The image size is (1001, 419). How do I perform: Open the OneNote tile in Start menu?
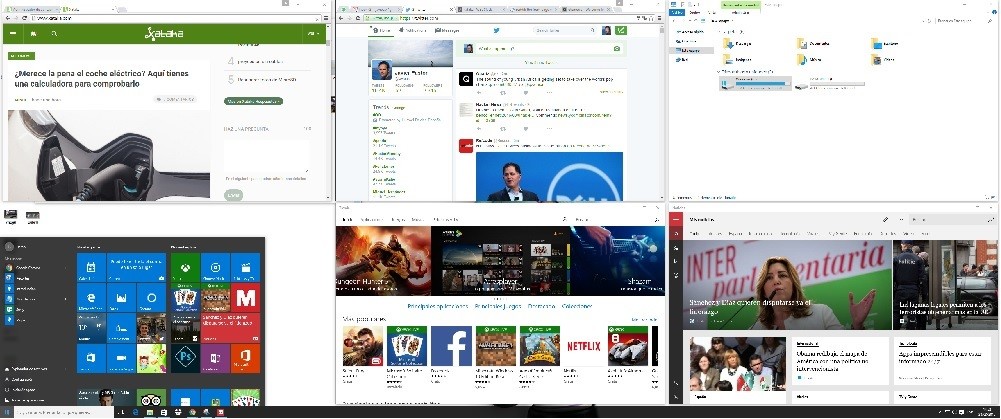(215, 358)
